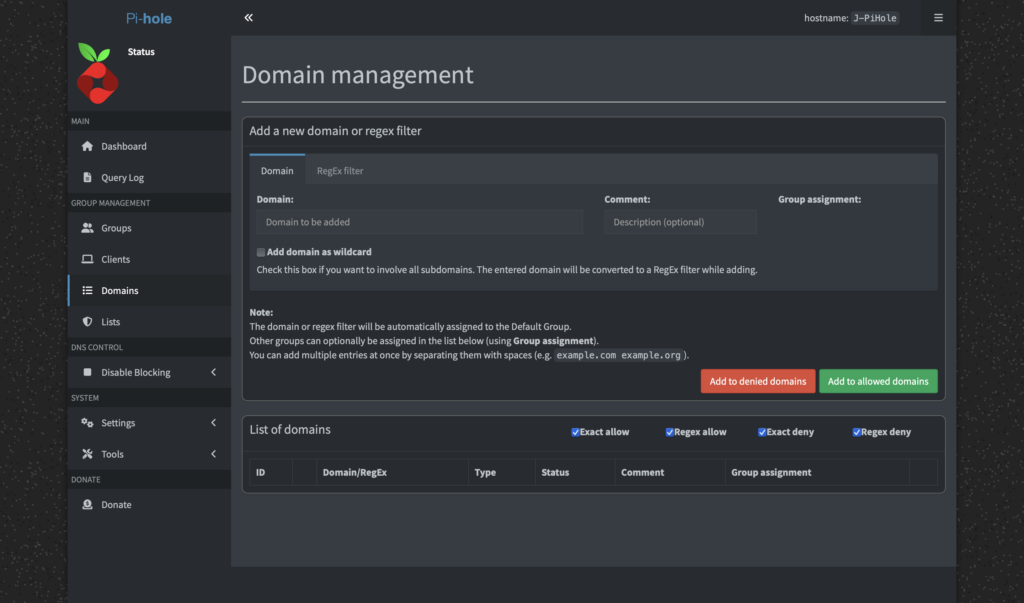Viewport: 1024px width, 603px height.
Task: Expand the Tools submenu chevron
Action: [213, 454]
